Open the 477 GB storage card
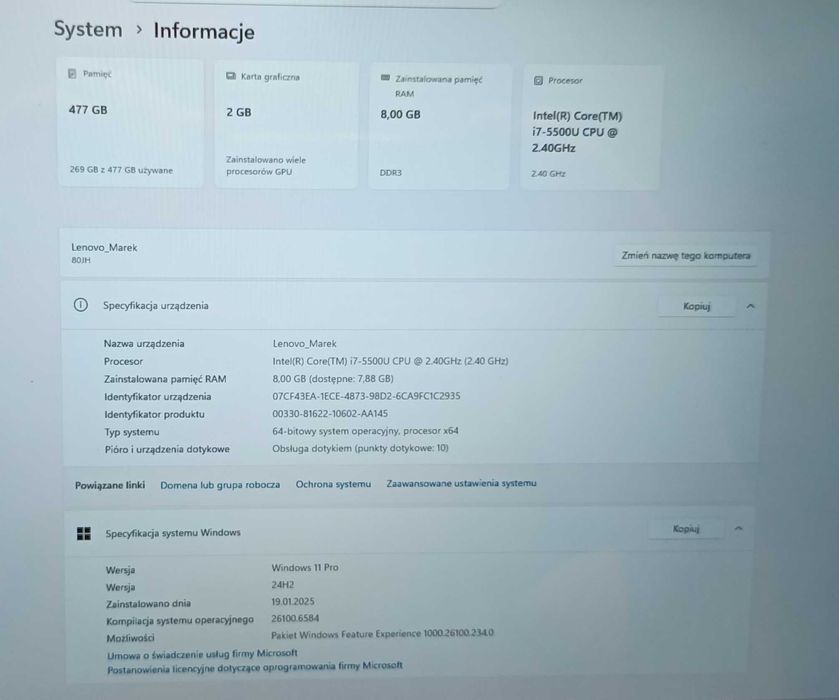Image resolution: width=839 pixels, height=700 pixels. (131, 123)
